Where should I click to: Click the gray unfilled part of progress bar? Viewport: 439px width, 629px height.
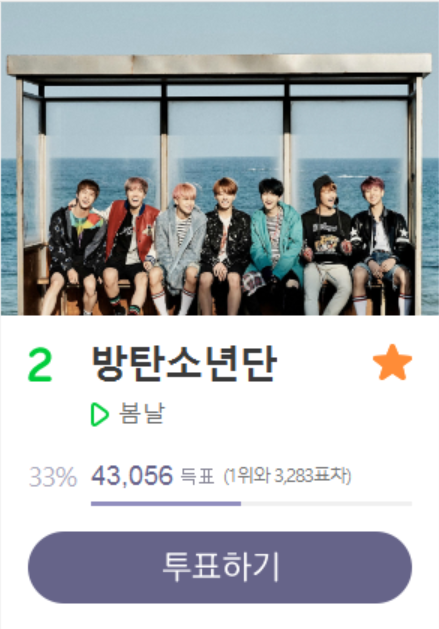pyautogui.click(x=326, y=503)
